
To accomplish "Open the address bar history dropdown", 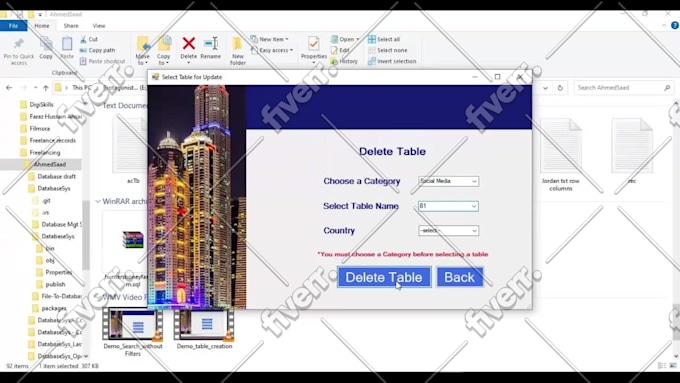I will 546,88.
